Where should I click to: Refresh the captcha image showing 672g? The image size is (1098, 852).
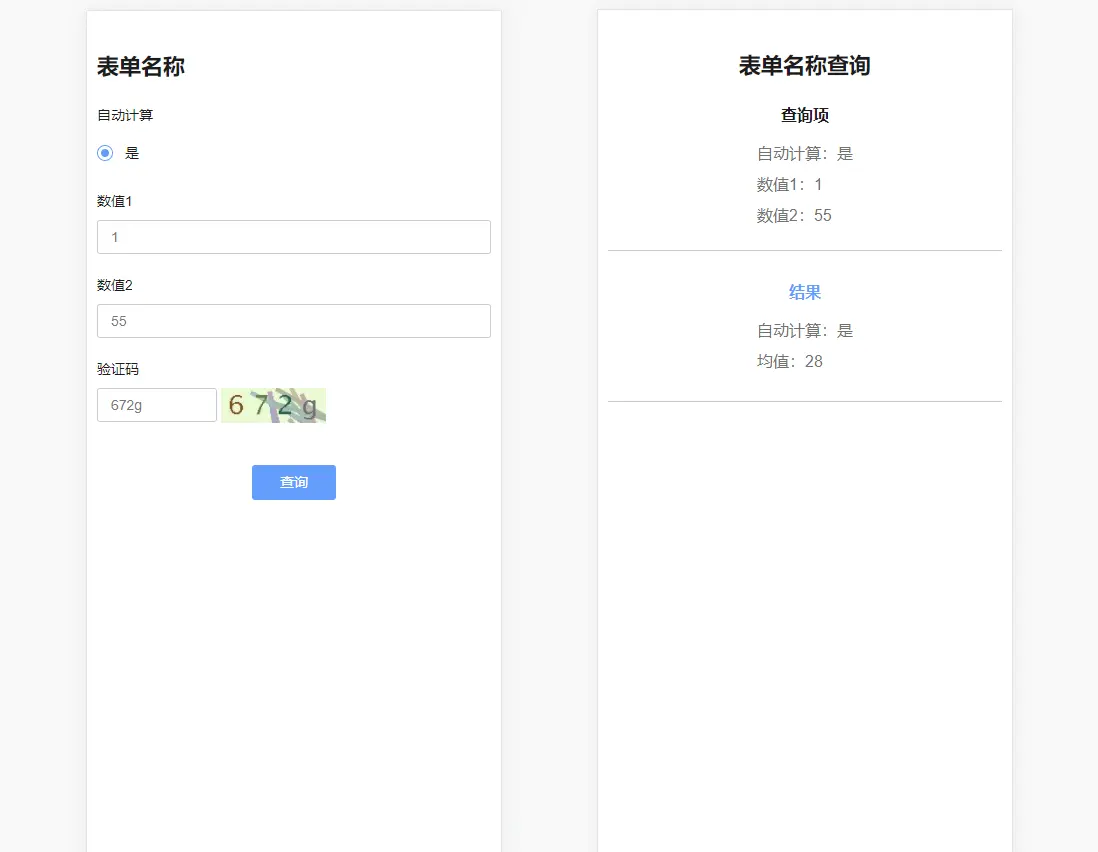pos(273,405)
